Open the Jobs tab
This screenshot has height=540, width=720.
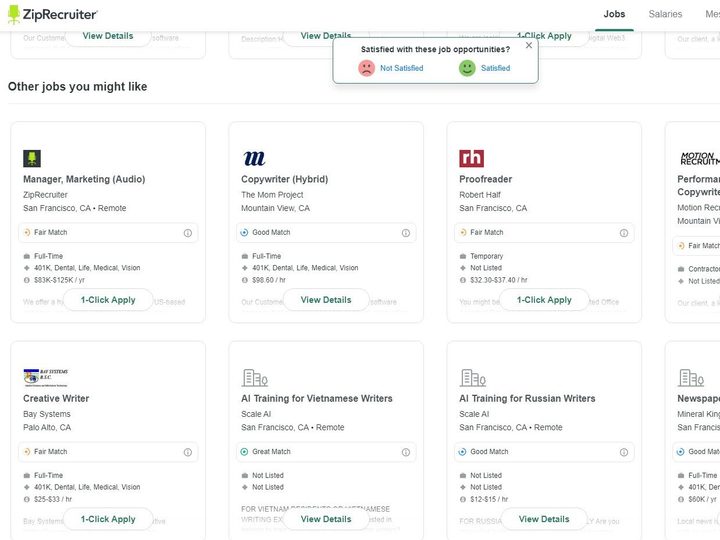point(614,14)
